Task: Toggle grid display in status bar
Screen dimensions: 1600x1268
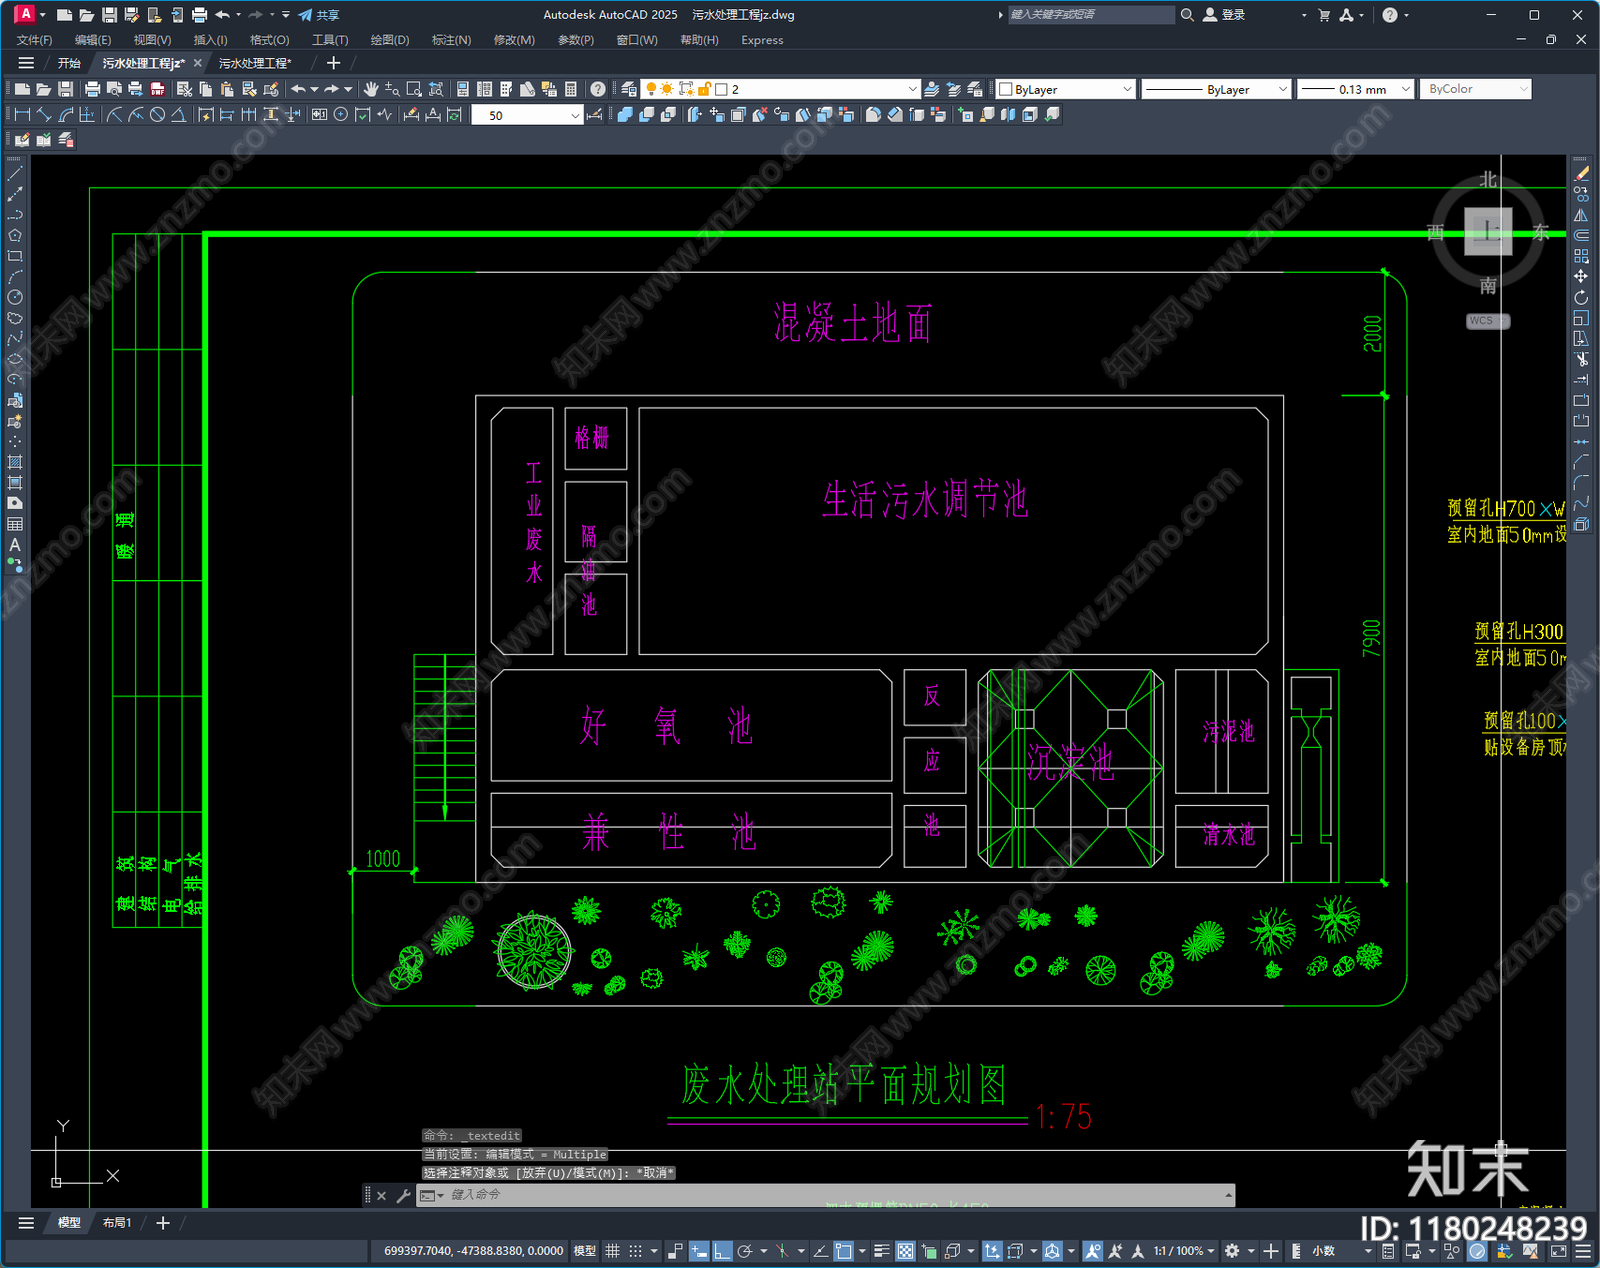Action: pos(612,1251)
